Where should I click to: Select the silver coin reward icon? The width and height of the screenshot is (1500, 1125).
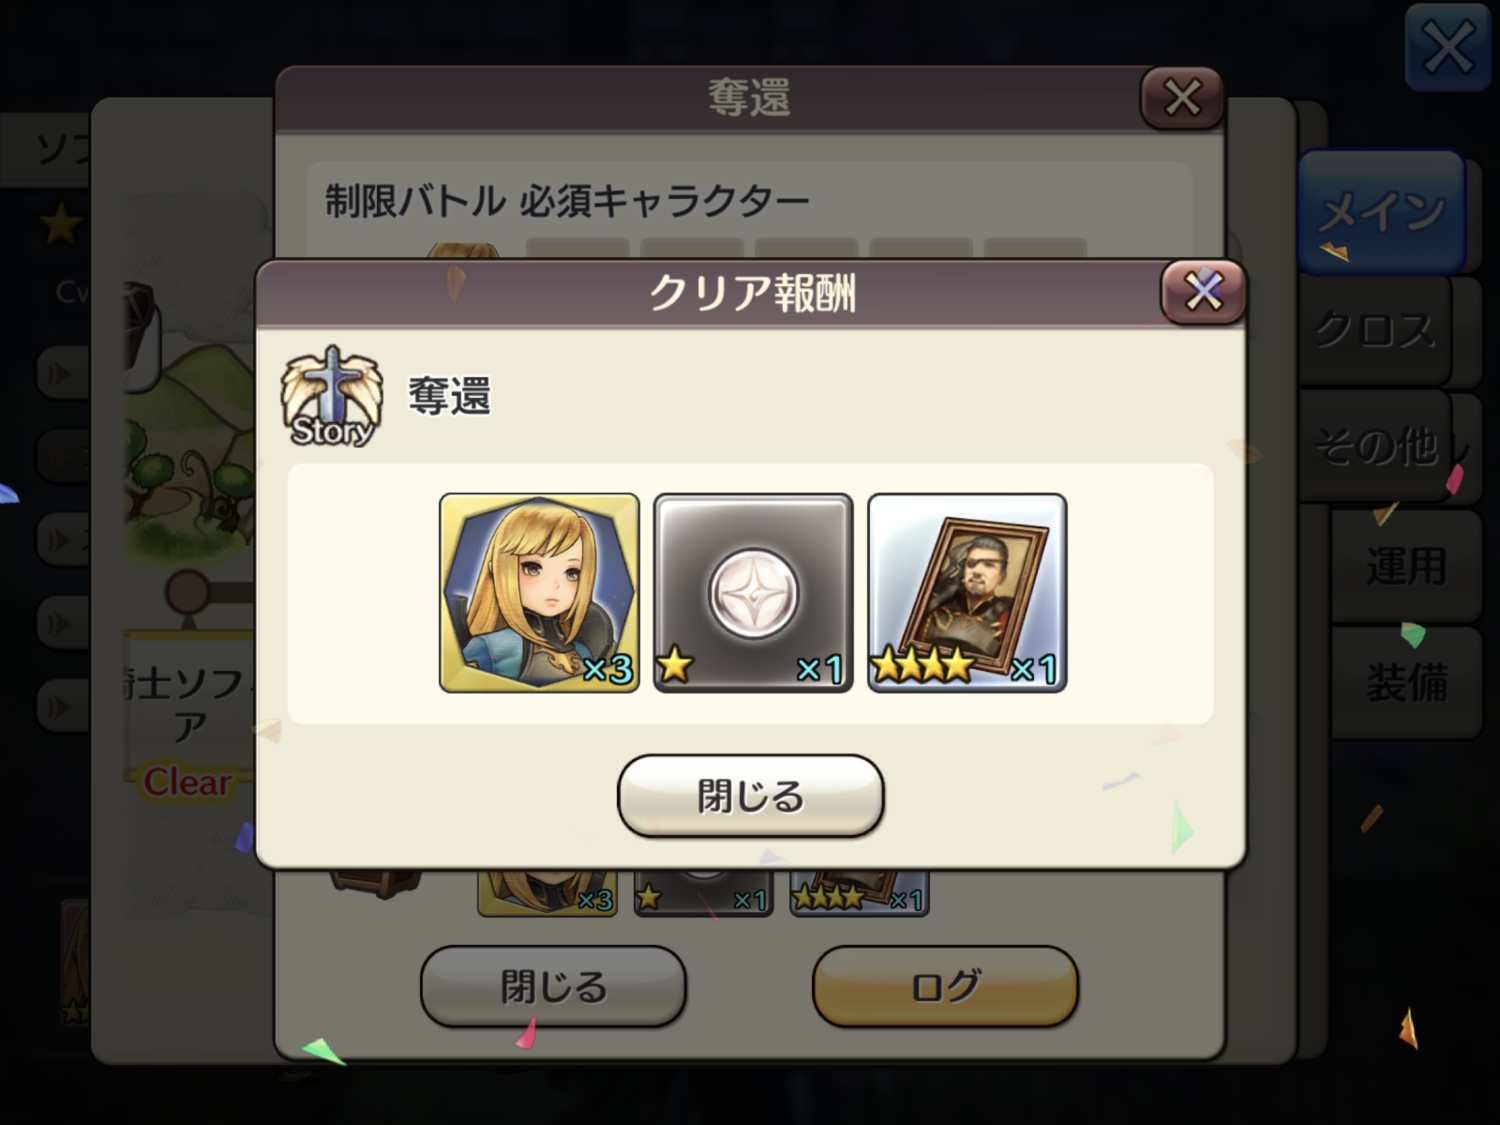pyautogui.click(x=753, y=592)
